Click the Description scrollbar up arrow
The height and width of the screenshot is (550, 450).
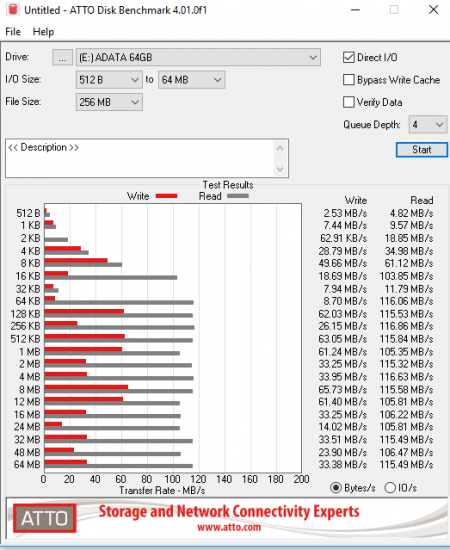[280, 148]
